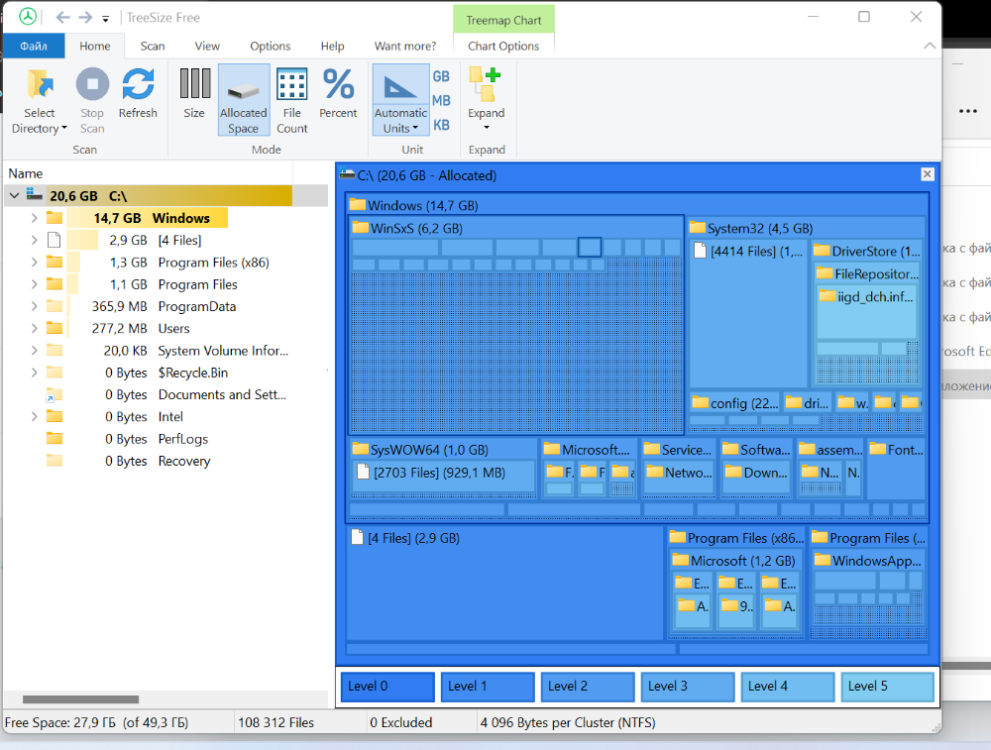Expand the Windows folder node
Image resolution: width=991 pixels, height=750 pixels.
(x=34, y=218)
